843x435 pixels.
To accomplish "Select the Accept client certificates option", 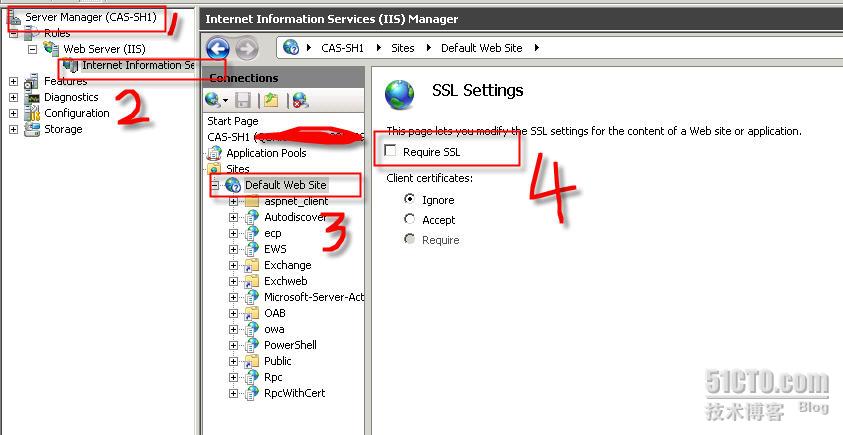I will [410, 219].
